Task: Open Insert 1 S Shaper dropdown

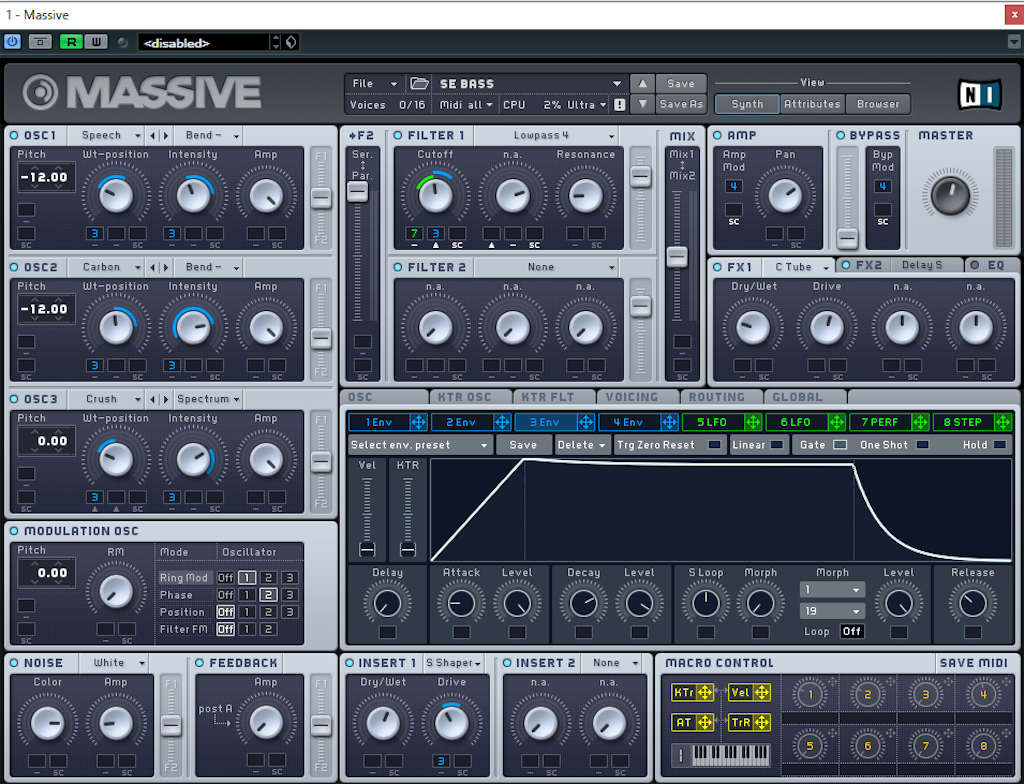Action: click(x=453, y=663)
